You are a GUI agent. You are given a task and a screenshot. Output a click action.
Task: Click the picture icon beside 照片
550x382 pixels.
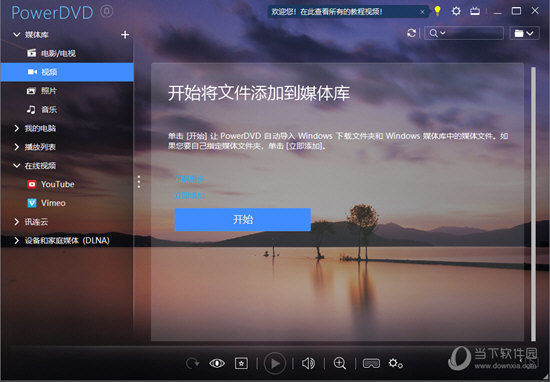[x=31, y=91]
